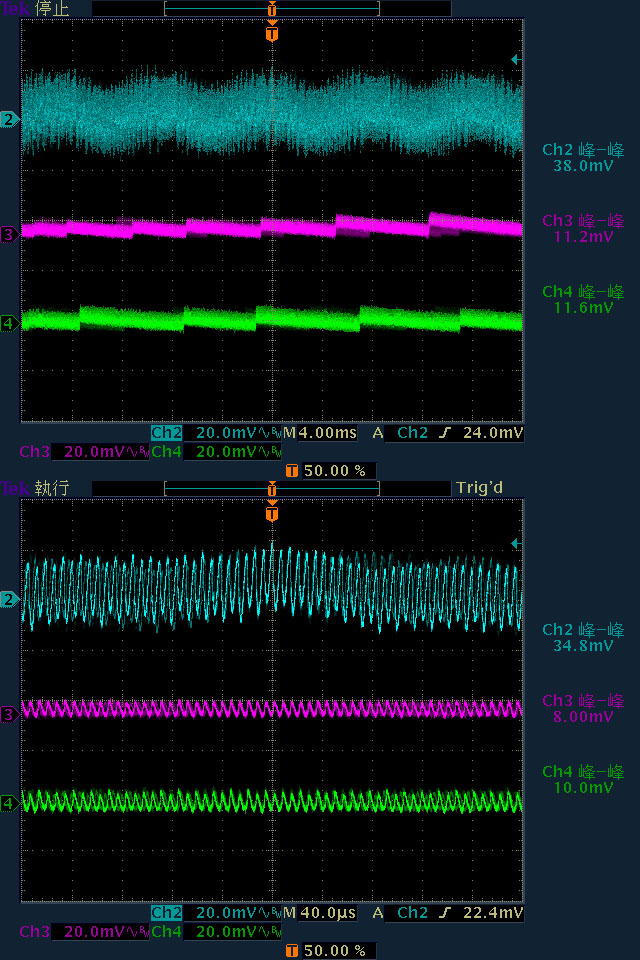
Task: Select the highlighted Ch2 scale label in upper capture
Action: tap(167, 433)
